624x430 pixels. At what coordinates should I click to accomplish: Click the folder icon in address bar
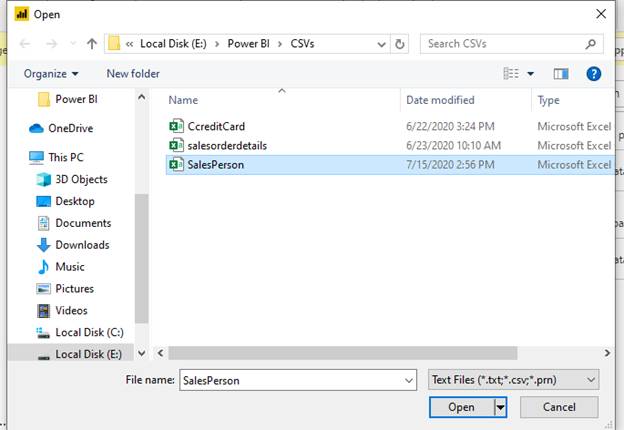(x=114, y=44)
